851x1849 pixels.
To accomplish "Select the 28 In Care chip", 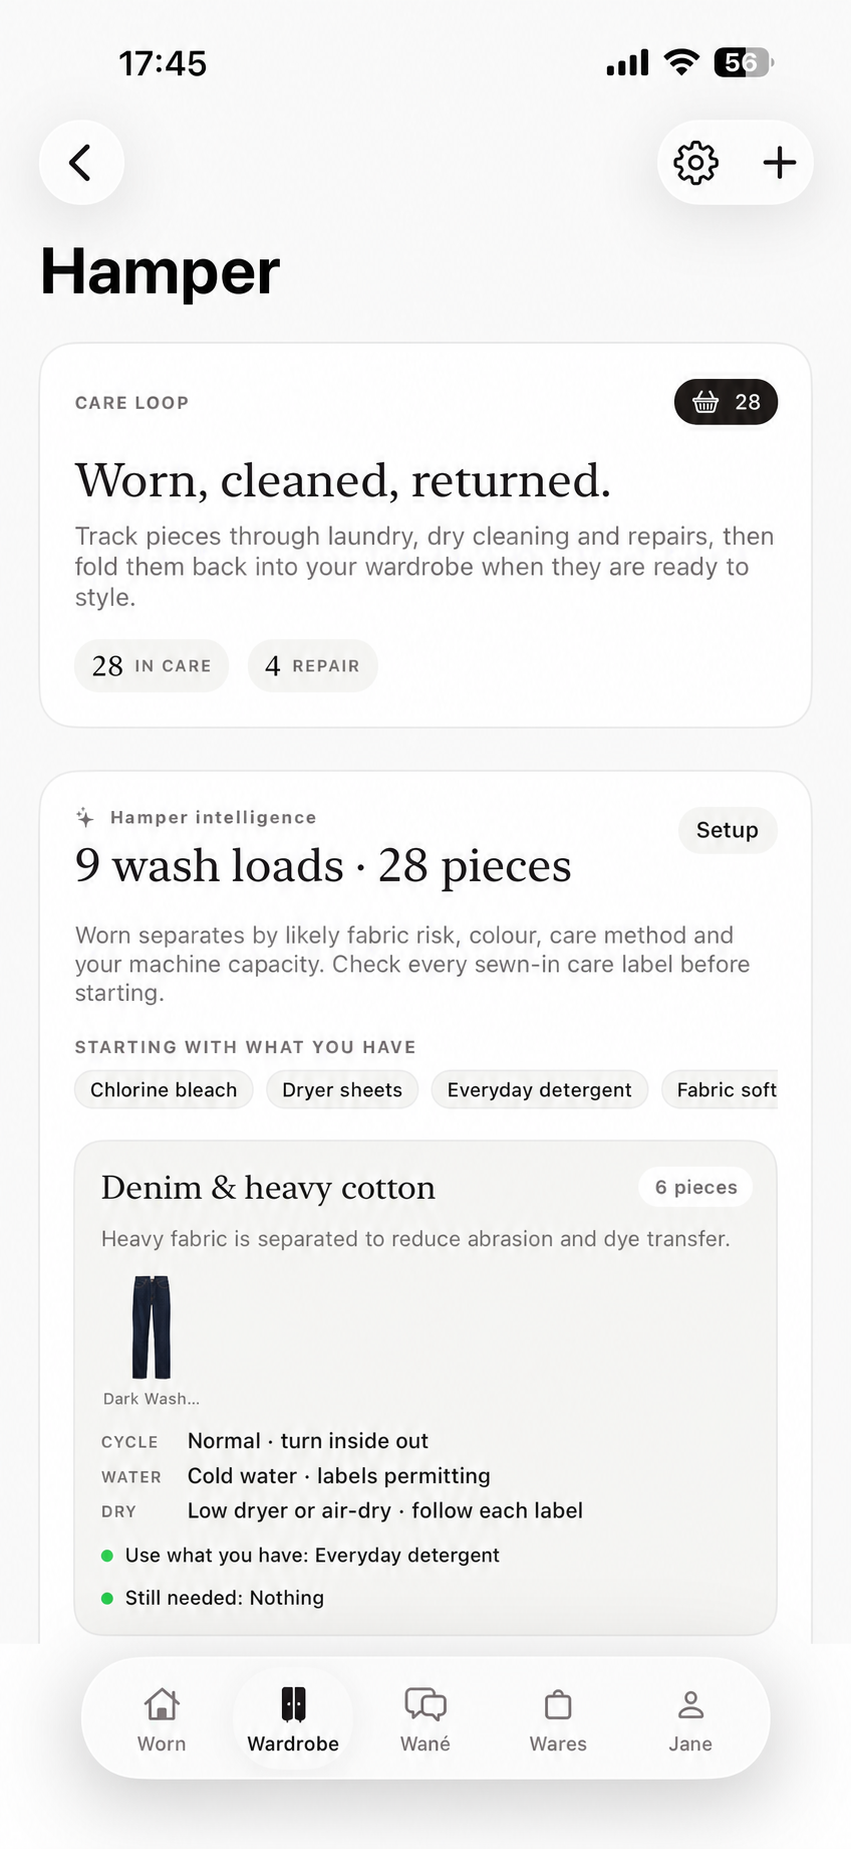I will [151, 666].
